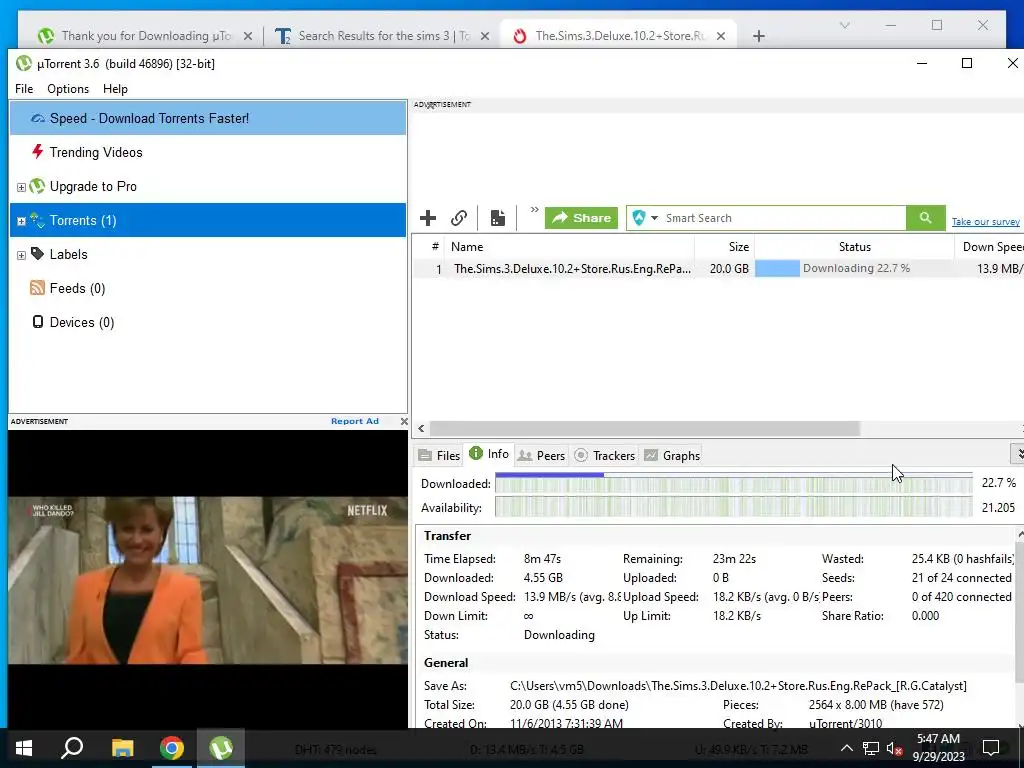The height and width of the screenshot is (768, 1024).
Task: Open the notification center icon
Action: pyautogui.click(x=991, y=748)
